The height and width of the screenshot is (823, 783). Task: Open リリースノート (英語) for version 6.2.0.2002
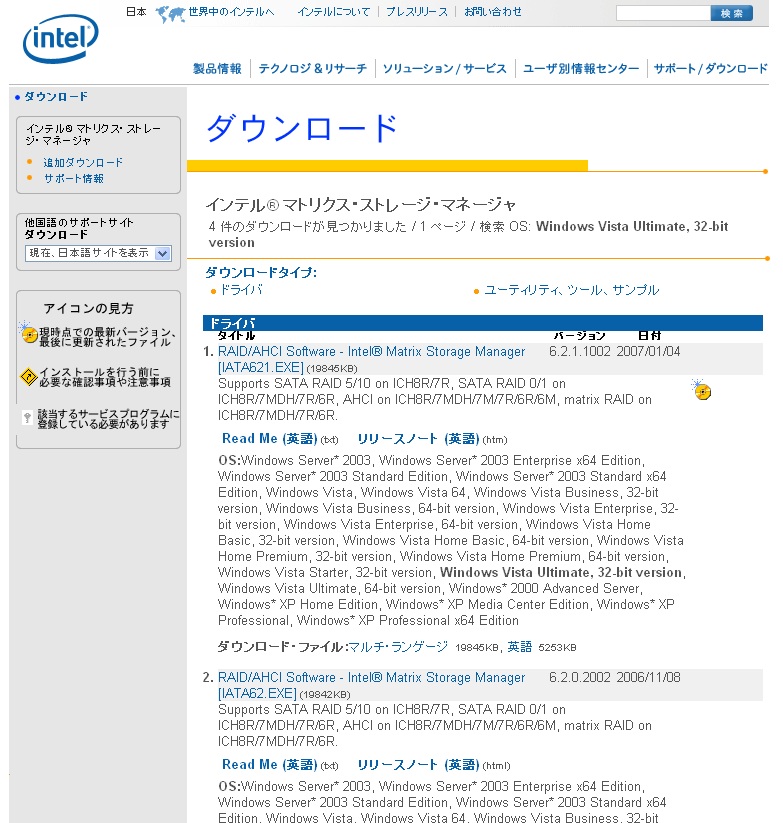(x=418, y=765)
